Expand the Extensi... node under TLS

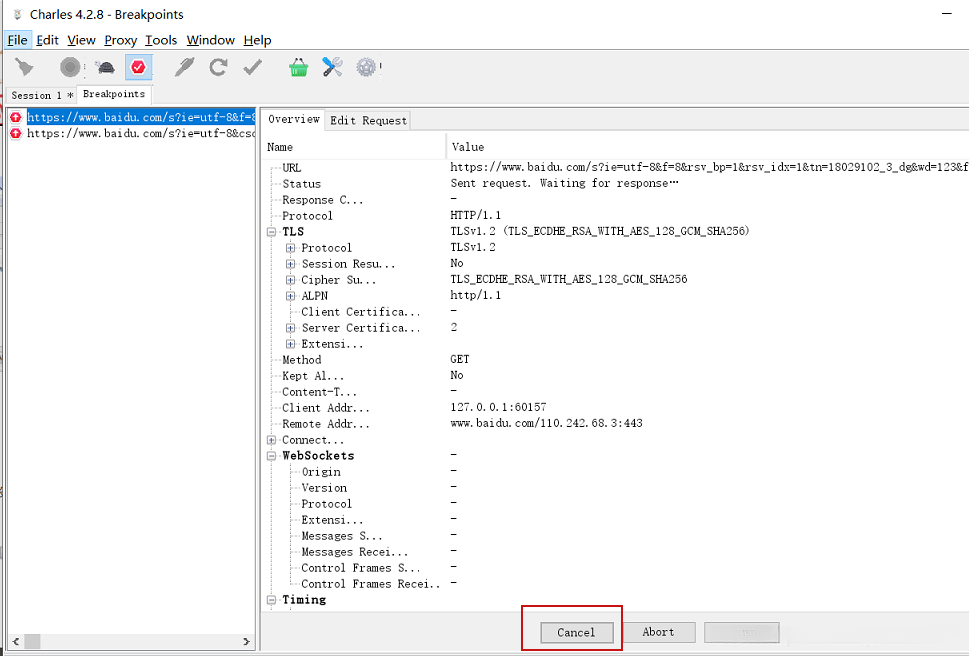290,344
